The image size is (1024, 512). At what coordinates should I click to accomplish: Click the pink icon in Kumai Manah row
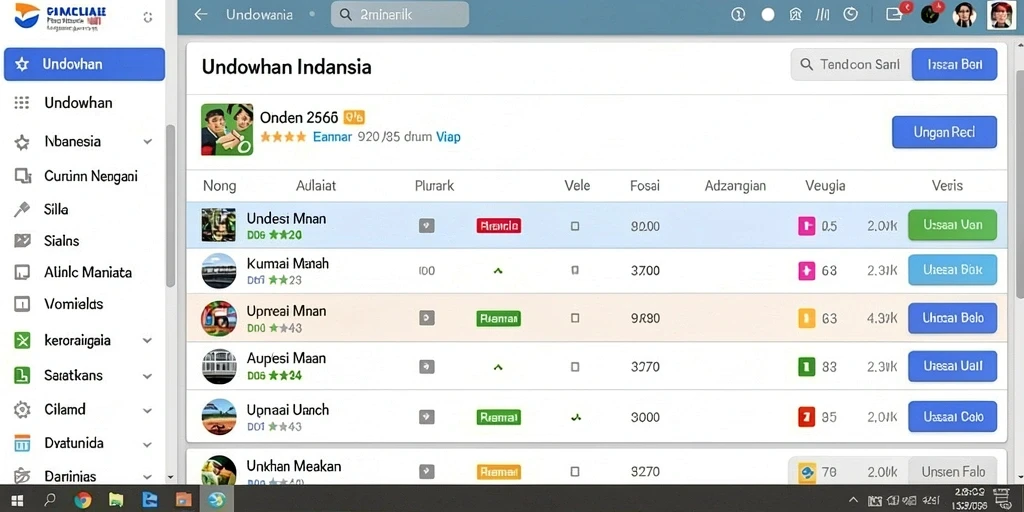tap(807, 270)
